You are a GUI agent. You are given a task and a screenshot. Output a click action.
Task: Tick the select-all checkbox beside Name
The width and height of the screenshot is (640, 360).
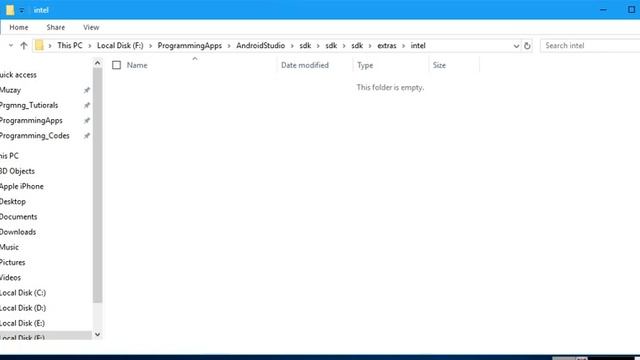tap(116, 65)
